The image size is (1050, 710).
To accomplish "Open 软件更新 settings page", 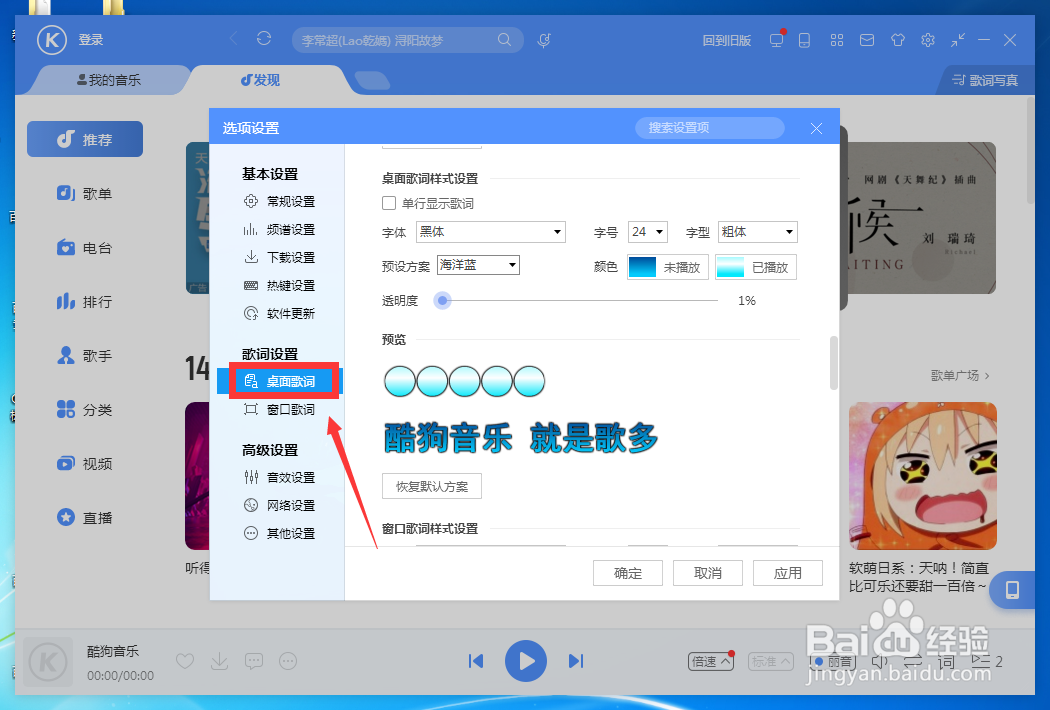I will [280, 313].
